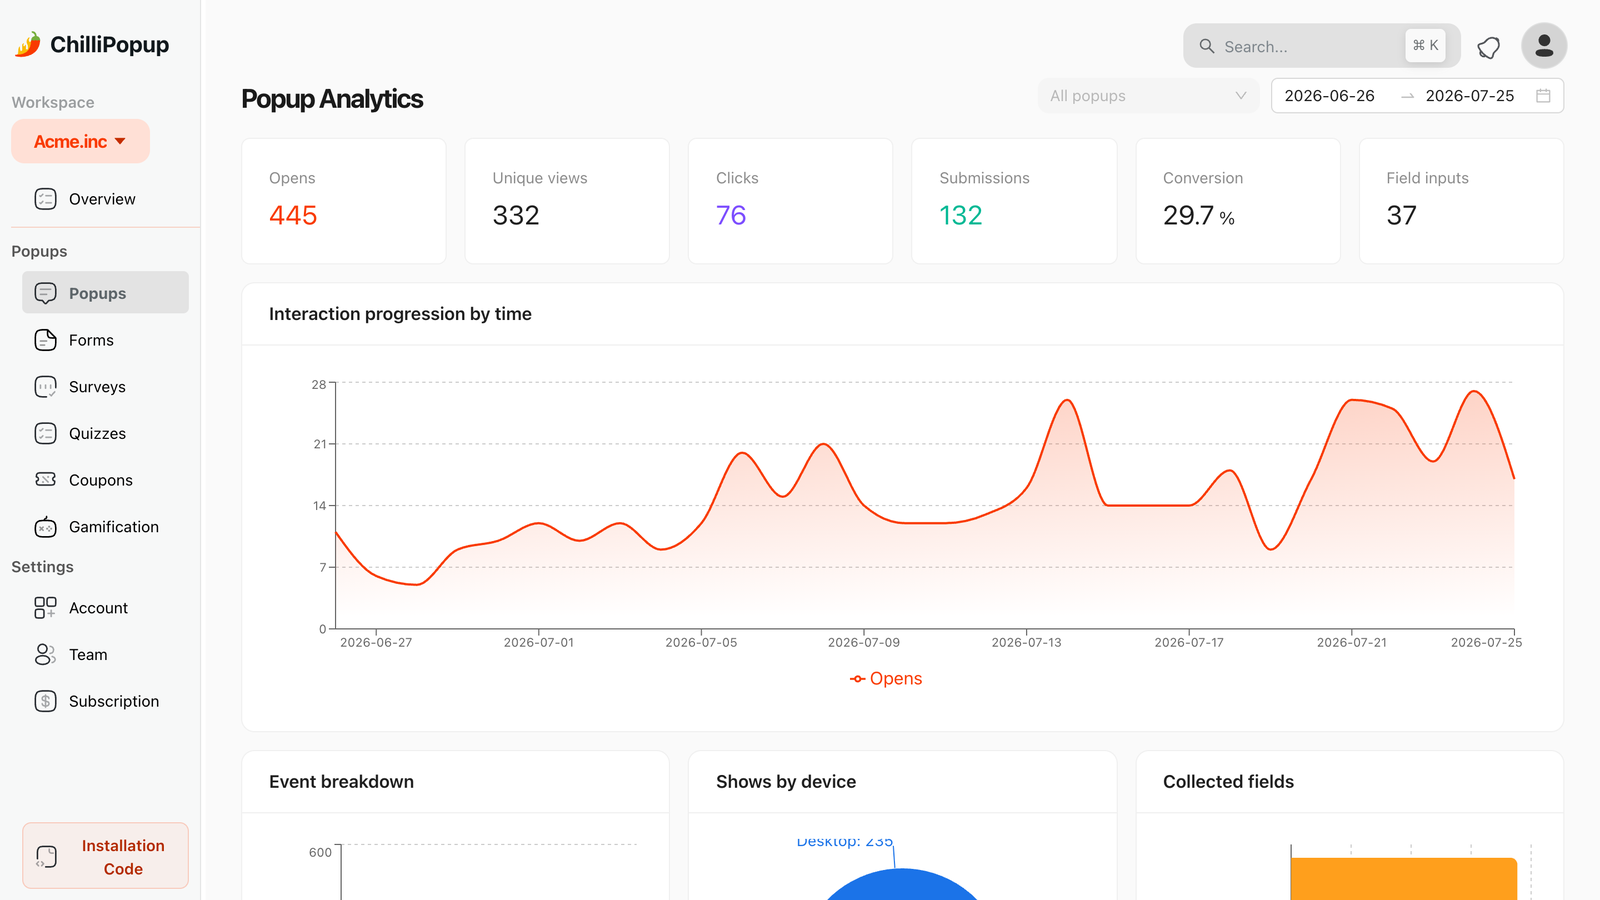Open the date range calendar icon
1600x900 pixels.
click(x=1543, y=96)
